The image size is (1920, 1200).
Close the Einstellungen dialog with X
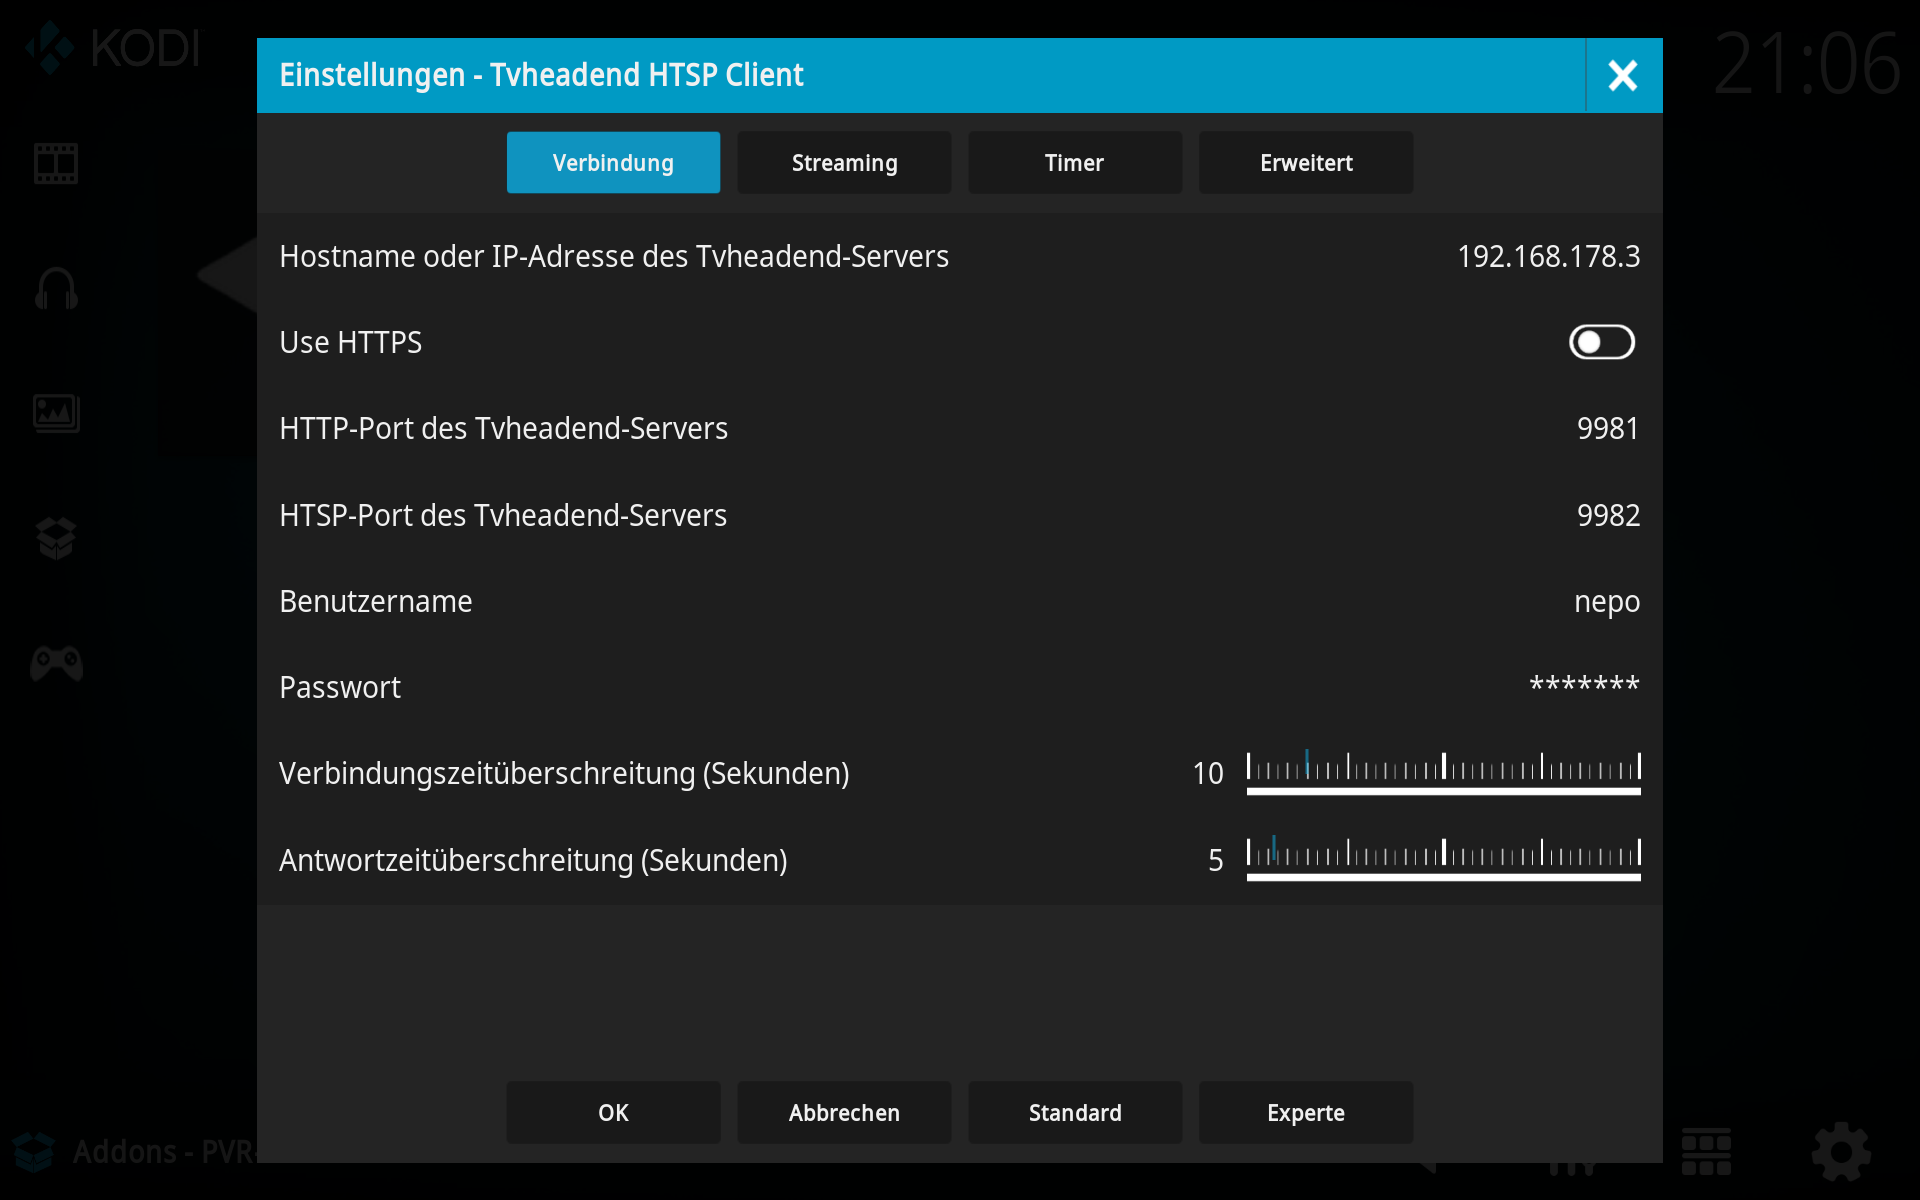1623,75
